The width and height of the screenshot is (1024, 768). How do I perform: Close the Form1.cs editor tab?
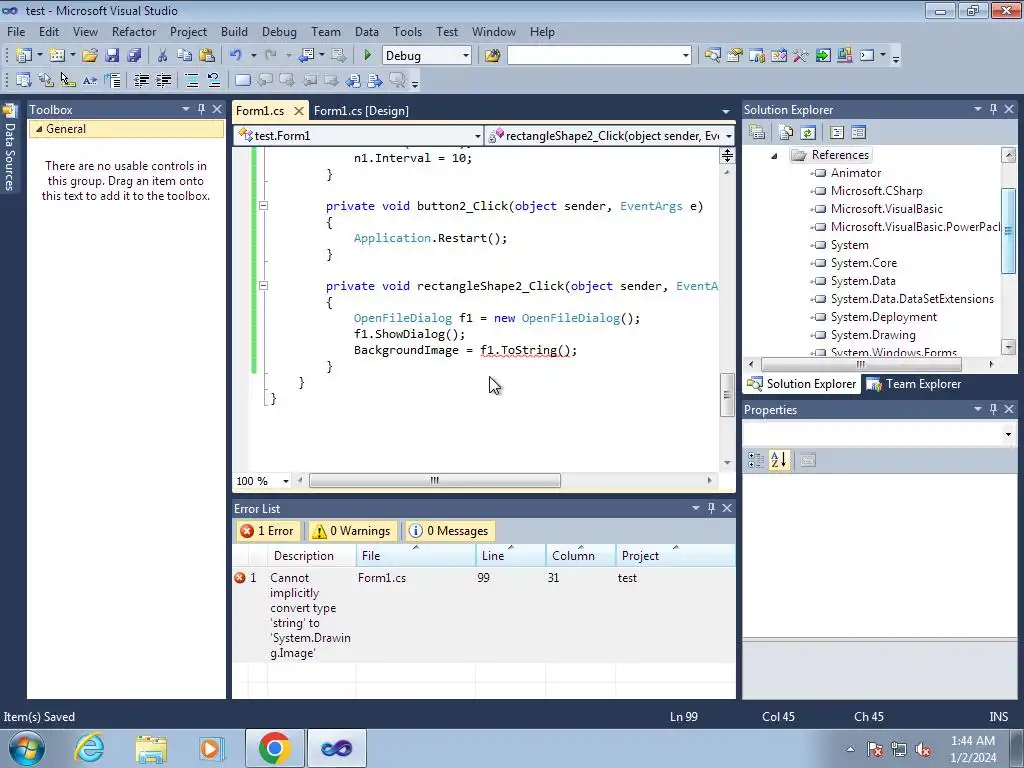(298, 111)
